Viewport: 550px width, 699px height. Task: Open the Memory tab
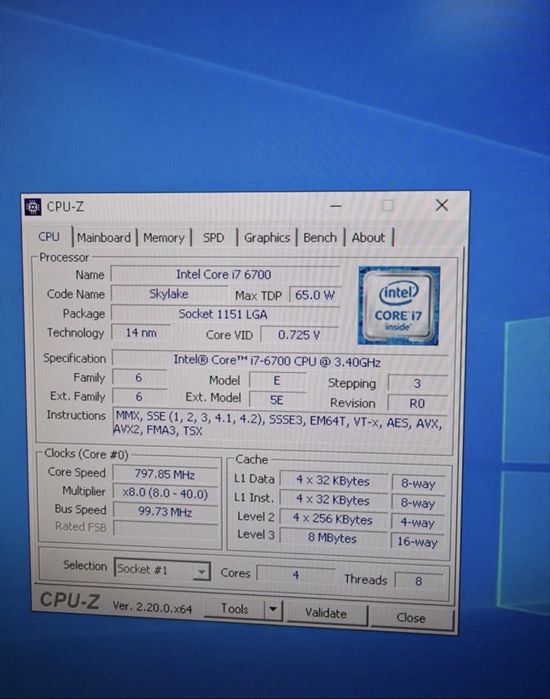[x=164, y=238]
